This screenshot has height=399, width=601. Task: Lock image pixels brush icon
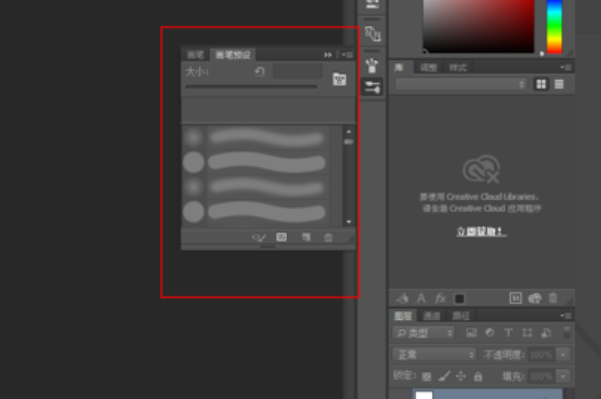coord(444,376)
